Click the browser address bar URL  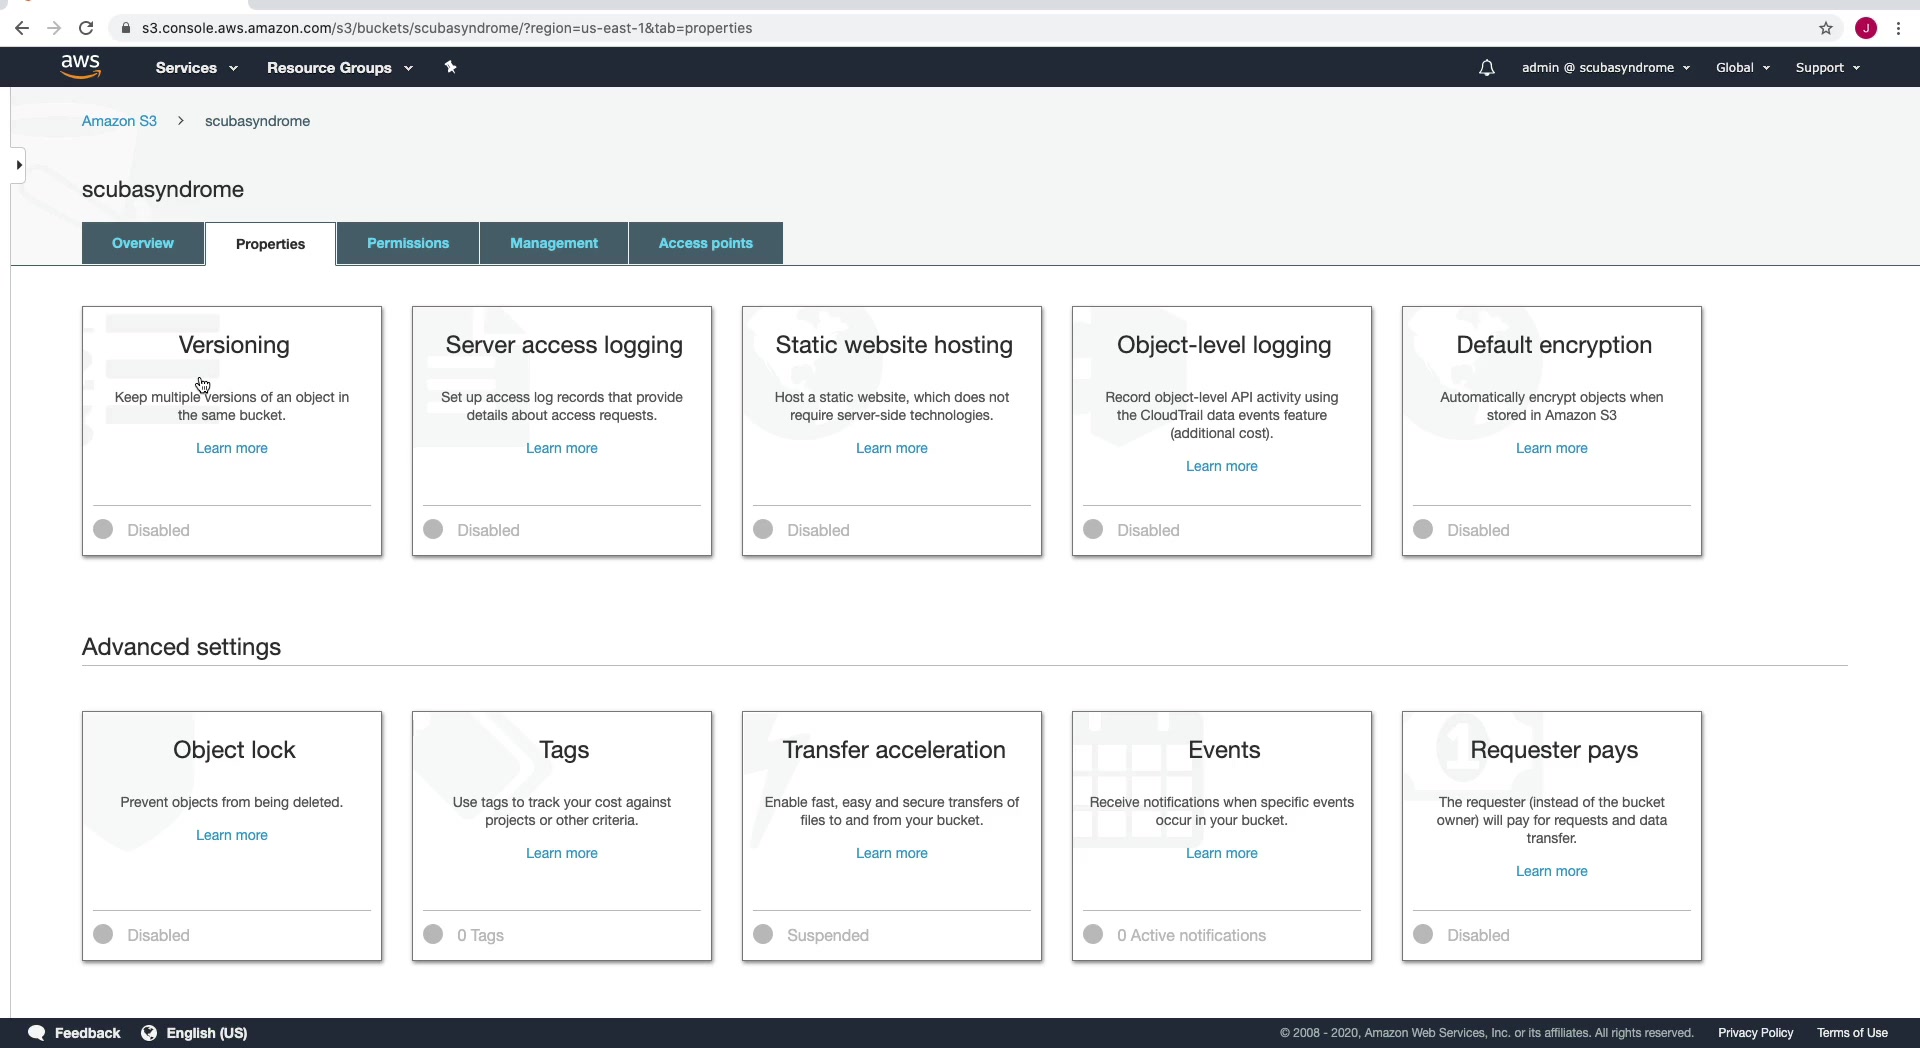[x=447, y=28]
